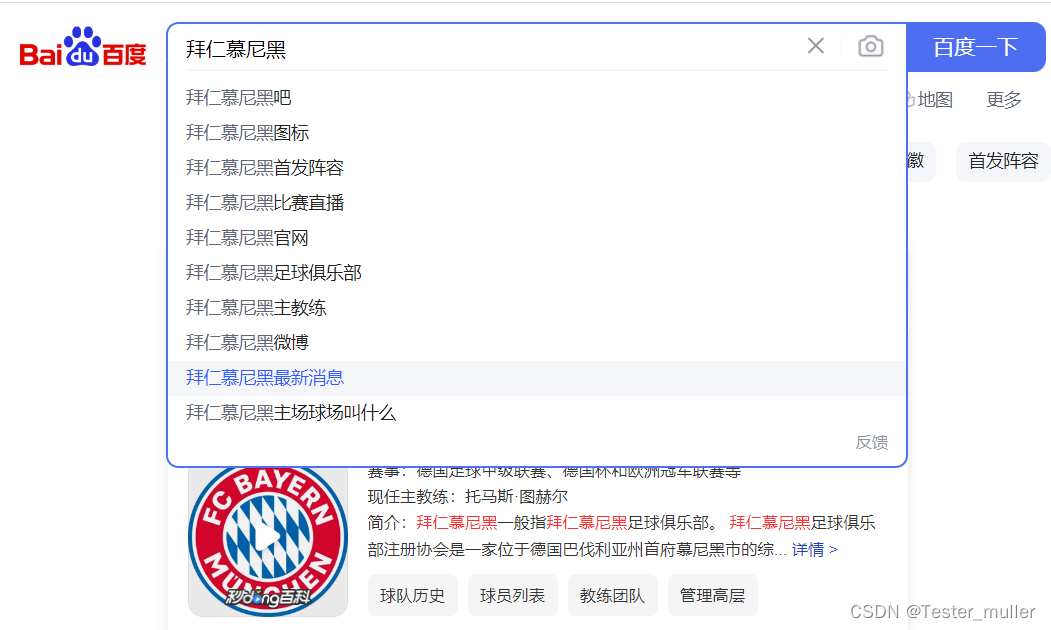
Task: Clear the search box with X icon
Action: click(816, 46)
